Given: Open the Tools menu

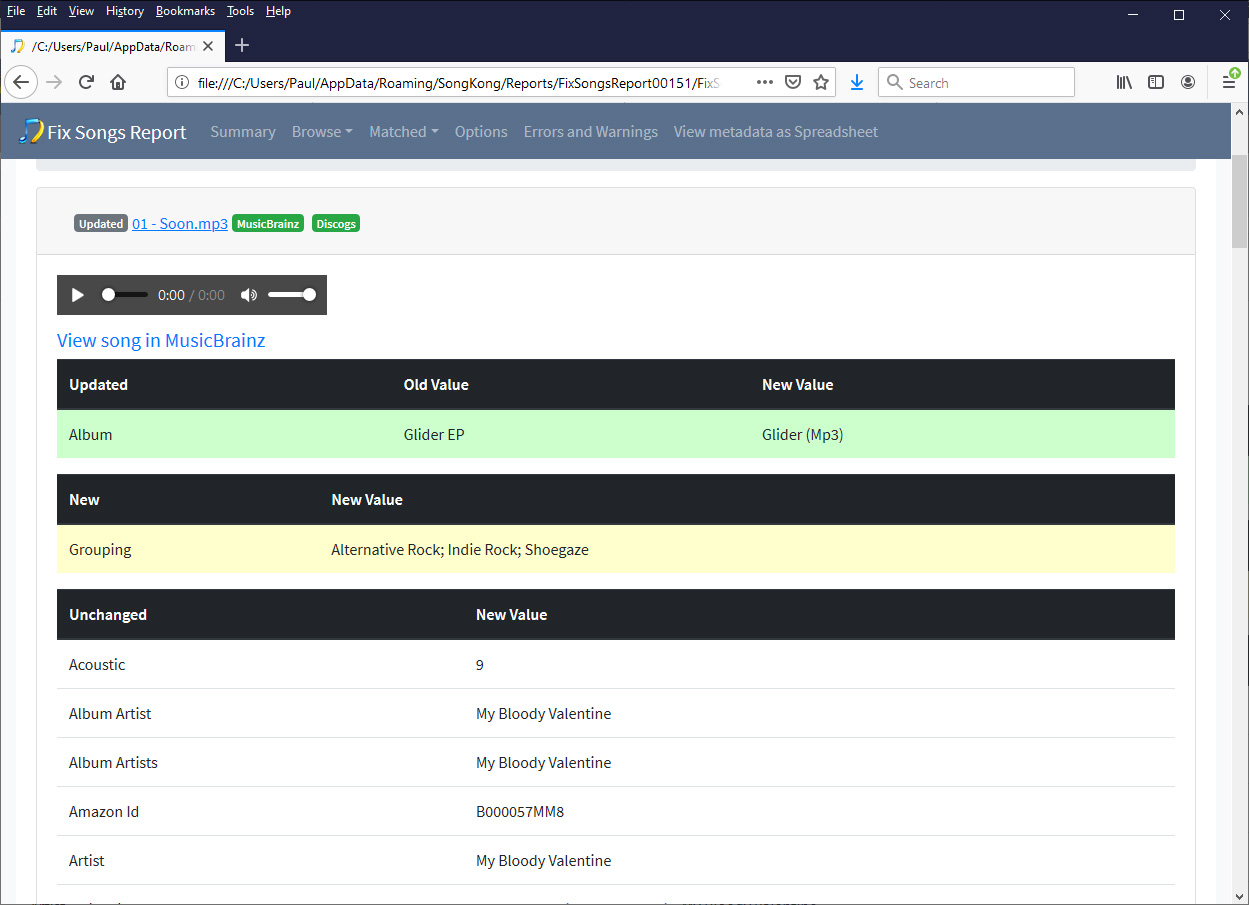Looking at the screenshot, I should click(x=240, y=11).
